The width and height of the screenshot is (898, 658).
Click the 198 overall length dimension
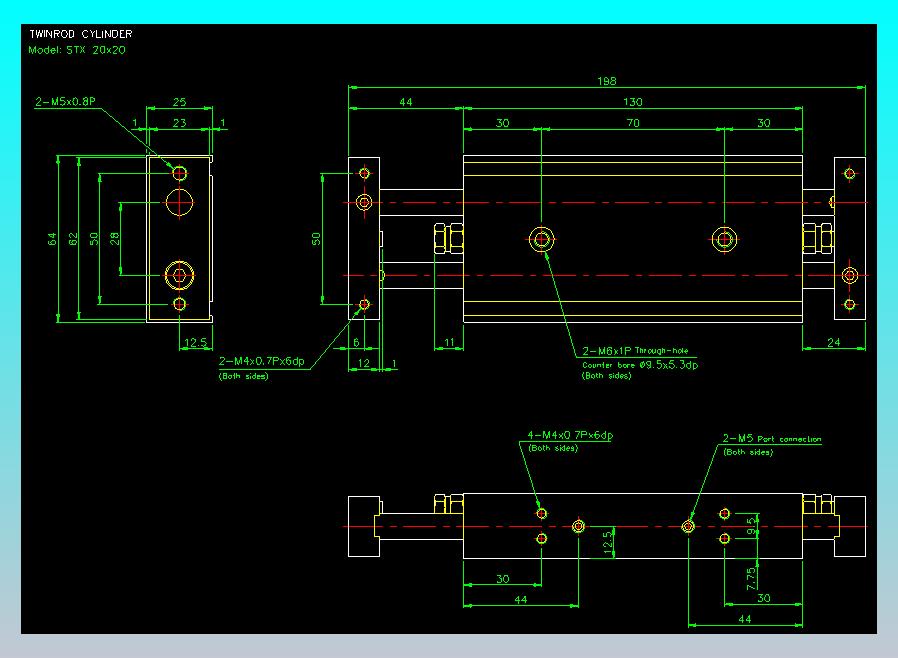coord(606,81)
